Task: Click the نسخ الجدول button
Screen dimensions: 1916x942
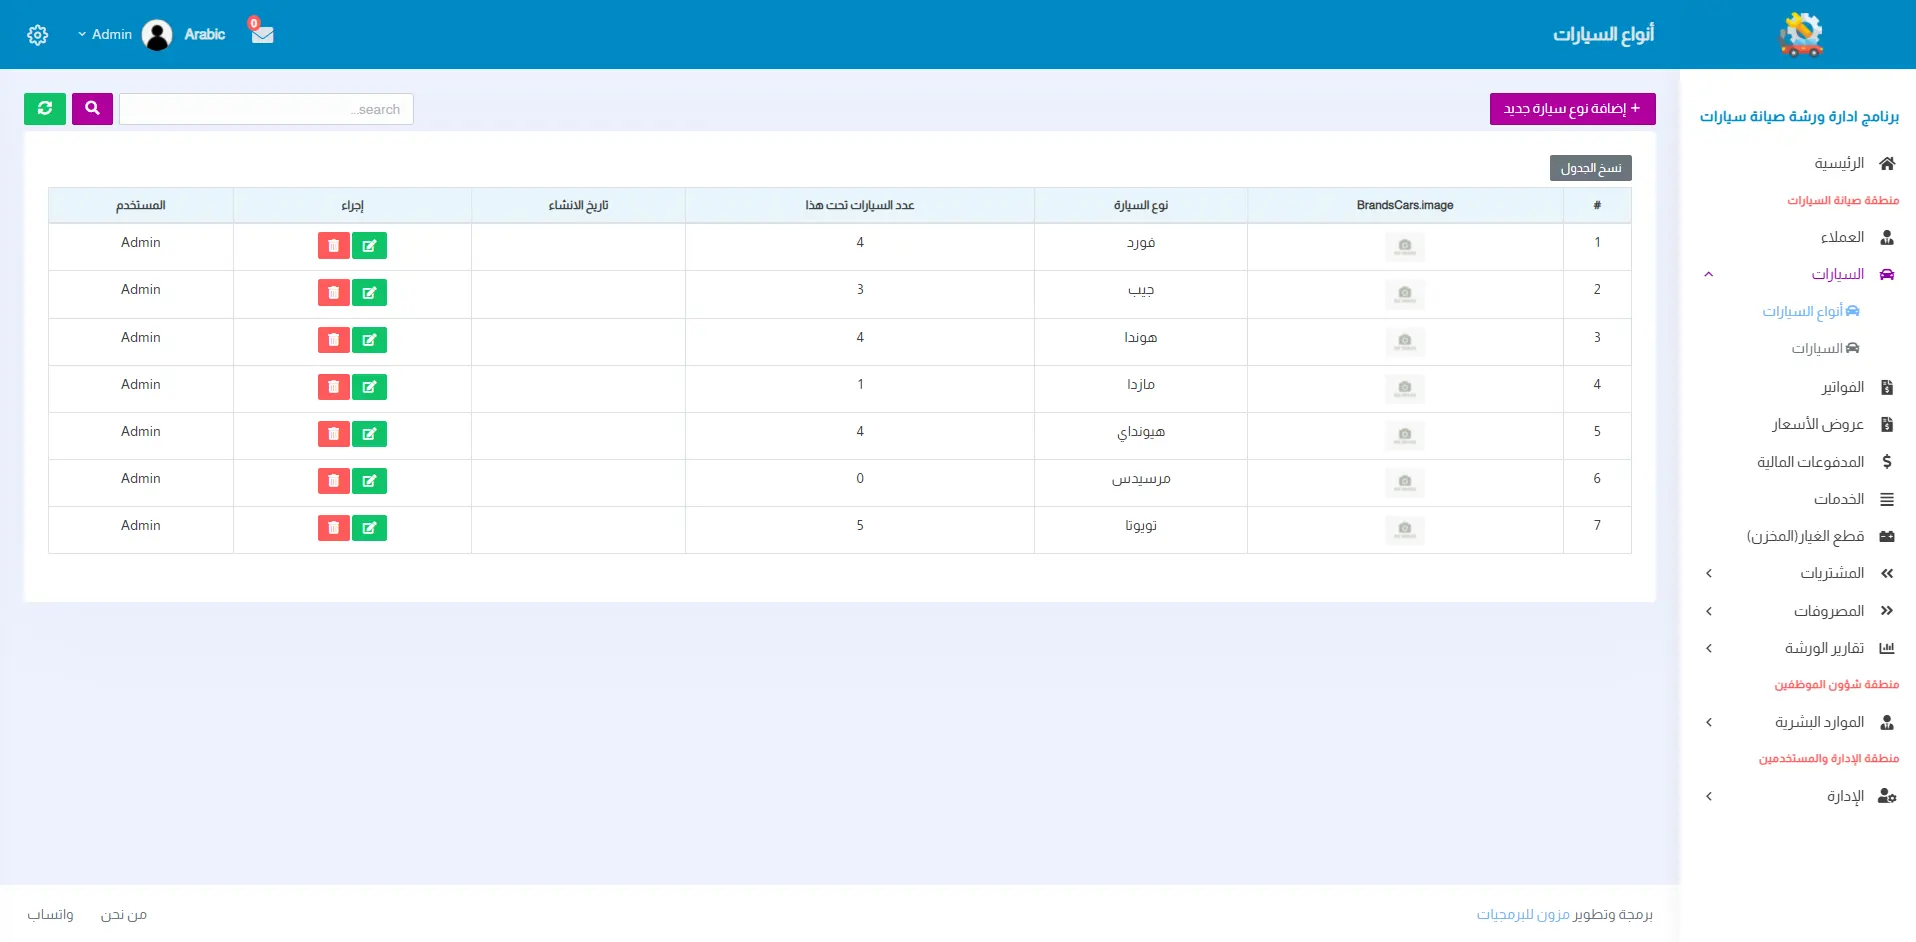Action: [x=1590, y=168]
